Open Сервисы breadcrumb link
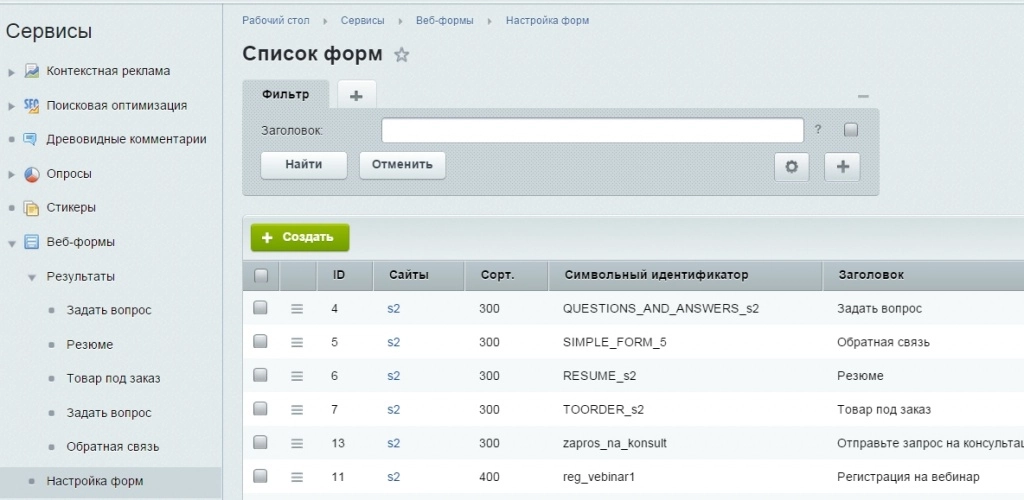Image resolution: width=1024 pixels, height=500 pixels. point(362,20)
